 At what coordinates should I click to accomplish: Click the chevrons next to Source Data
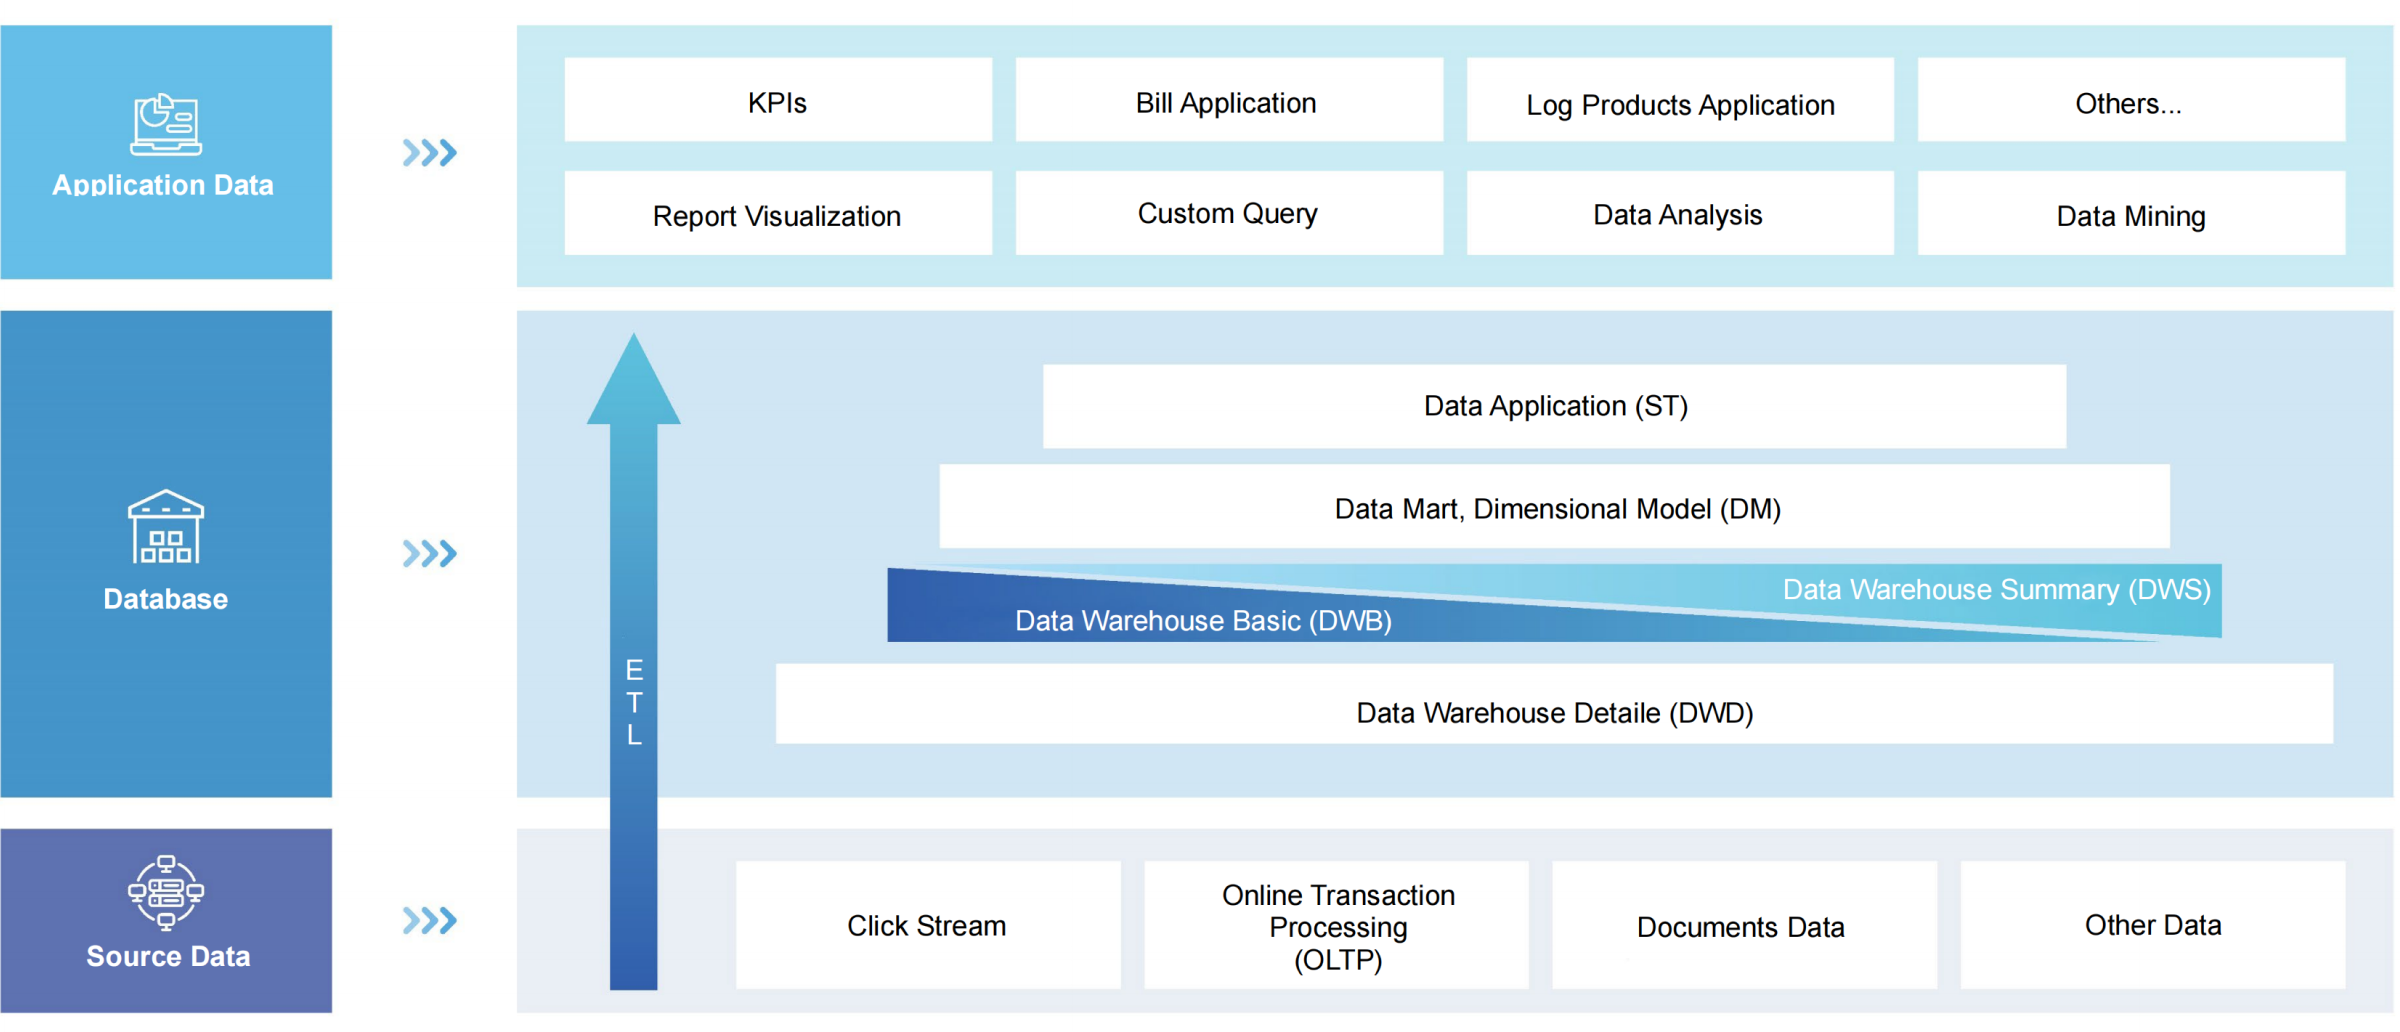point(429,920)
